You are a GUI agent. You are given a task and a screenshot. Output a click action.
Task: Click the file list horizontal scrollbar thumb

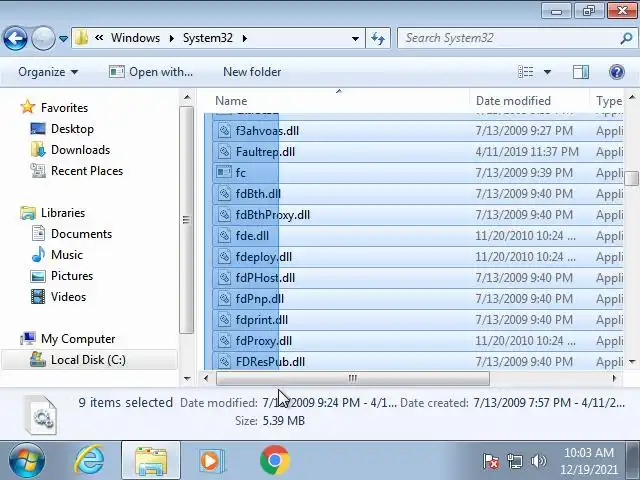[x=353, y=378]
